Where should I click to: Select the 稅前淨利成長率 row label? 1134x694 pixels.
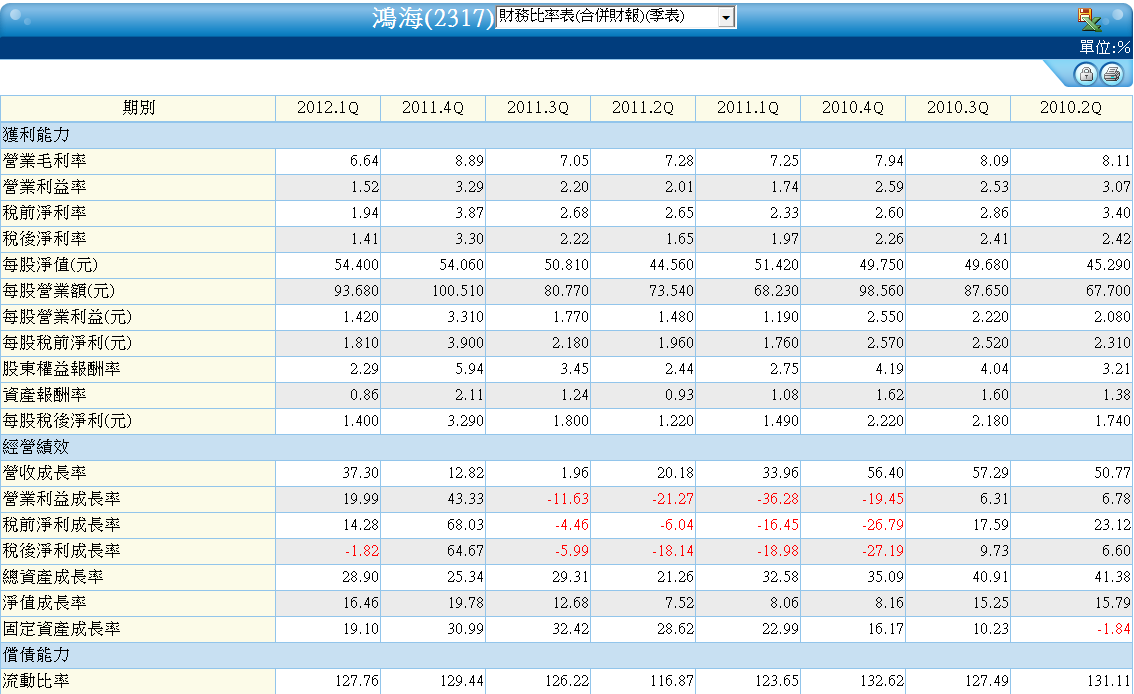tap(61, 525)
